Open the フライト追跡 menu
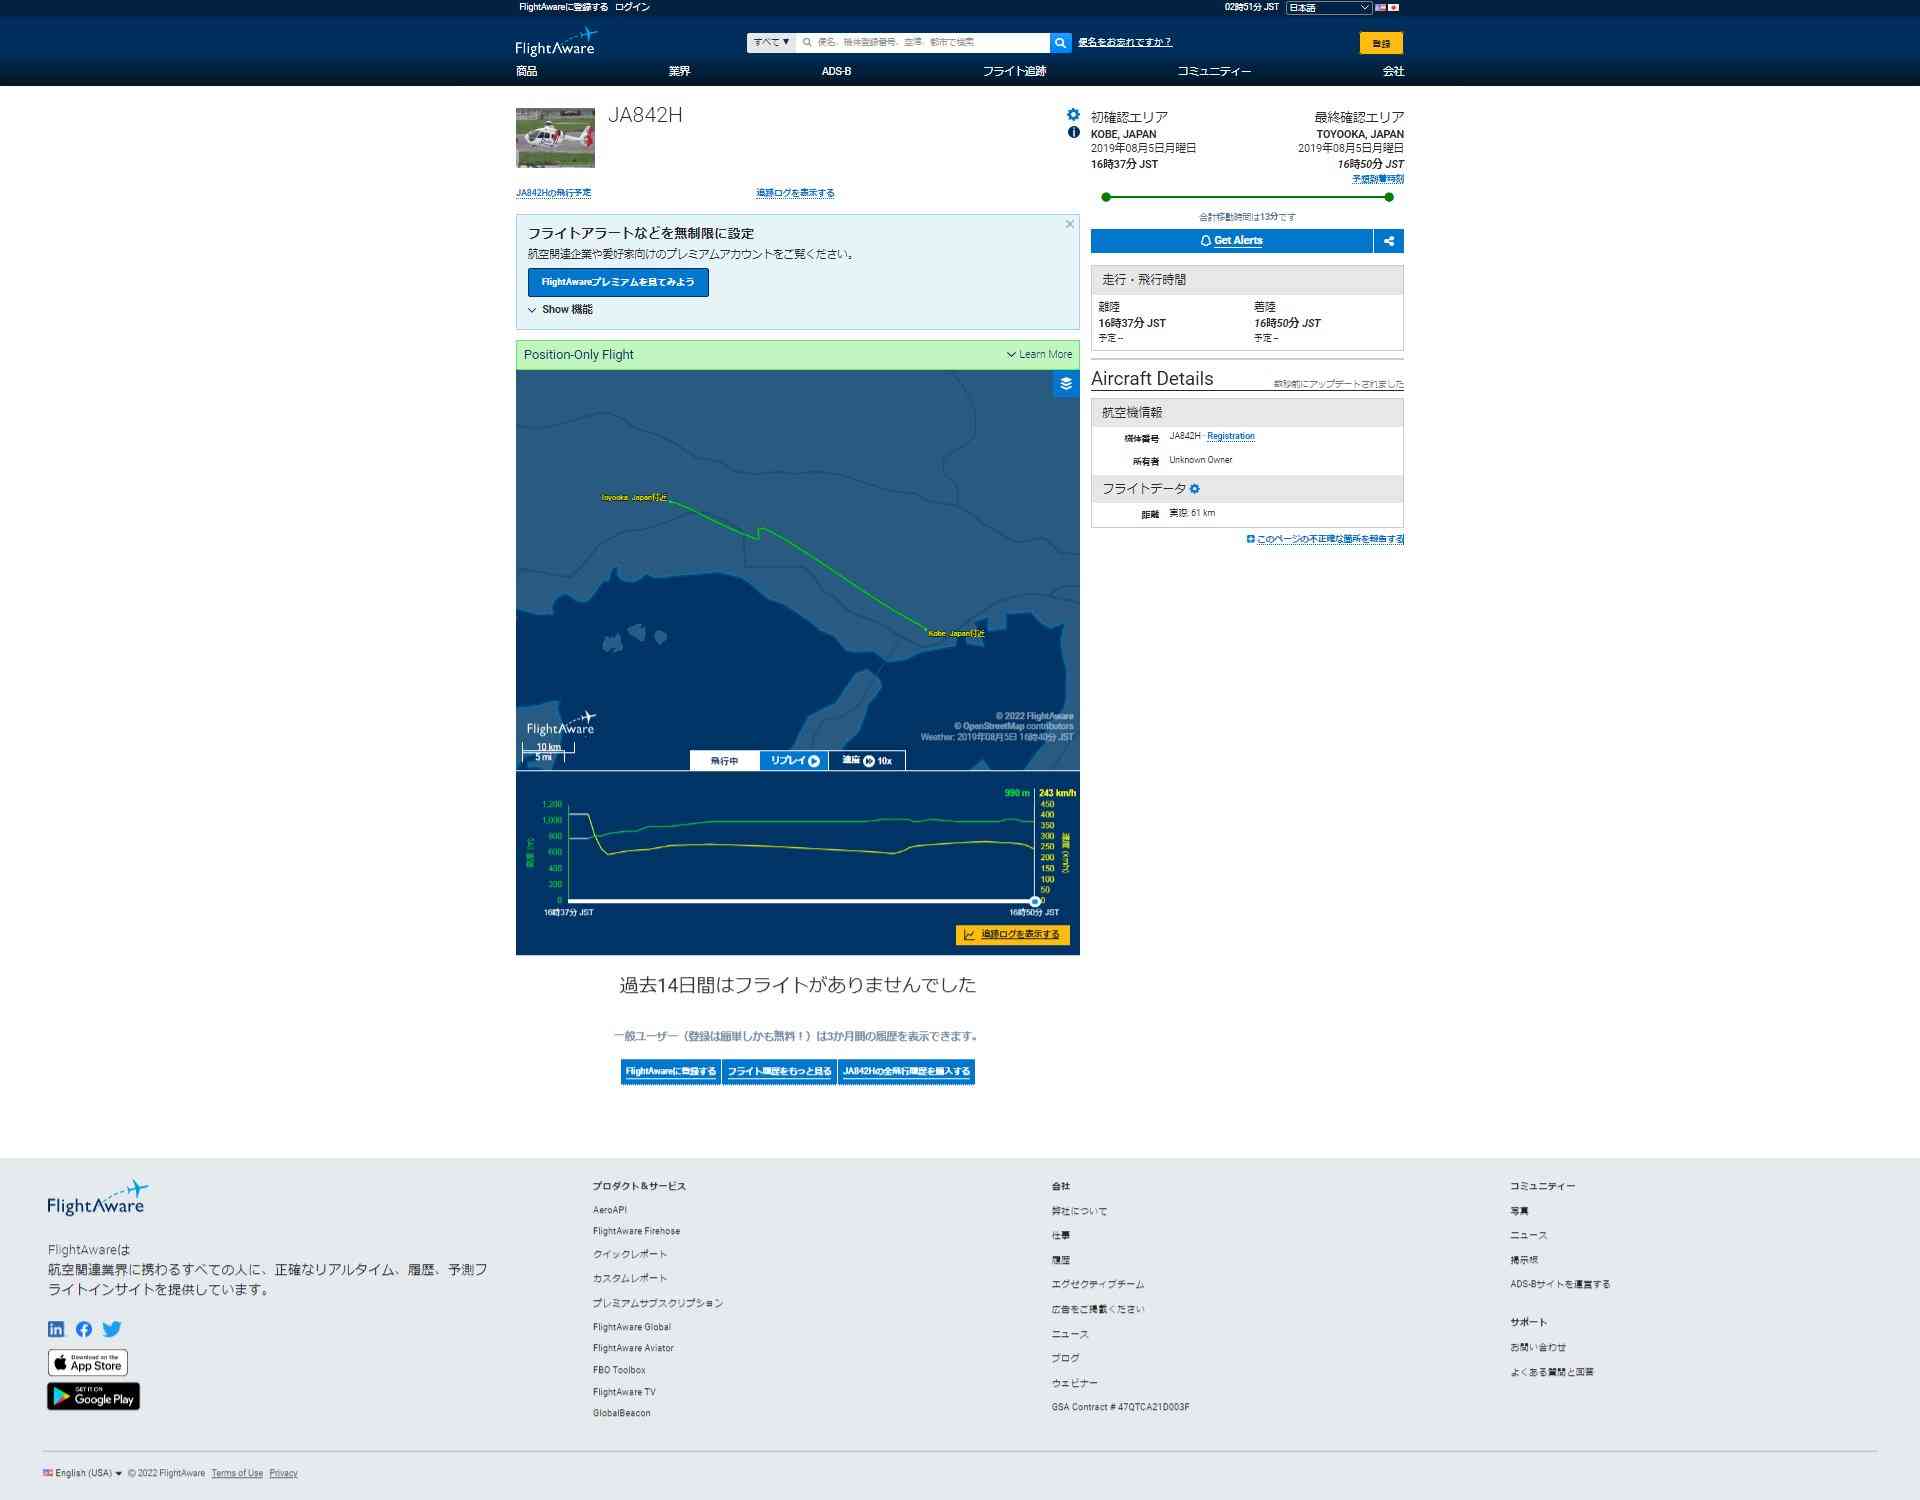1920x1500 pixels. pos(1013,71)
